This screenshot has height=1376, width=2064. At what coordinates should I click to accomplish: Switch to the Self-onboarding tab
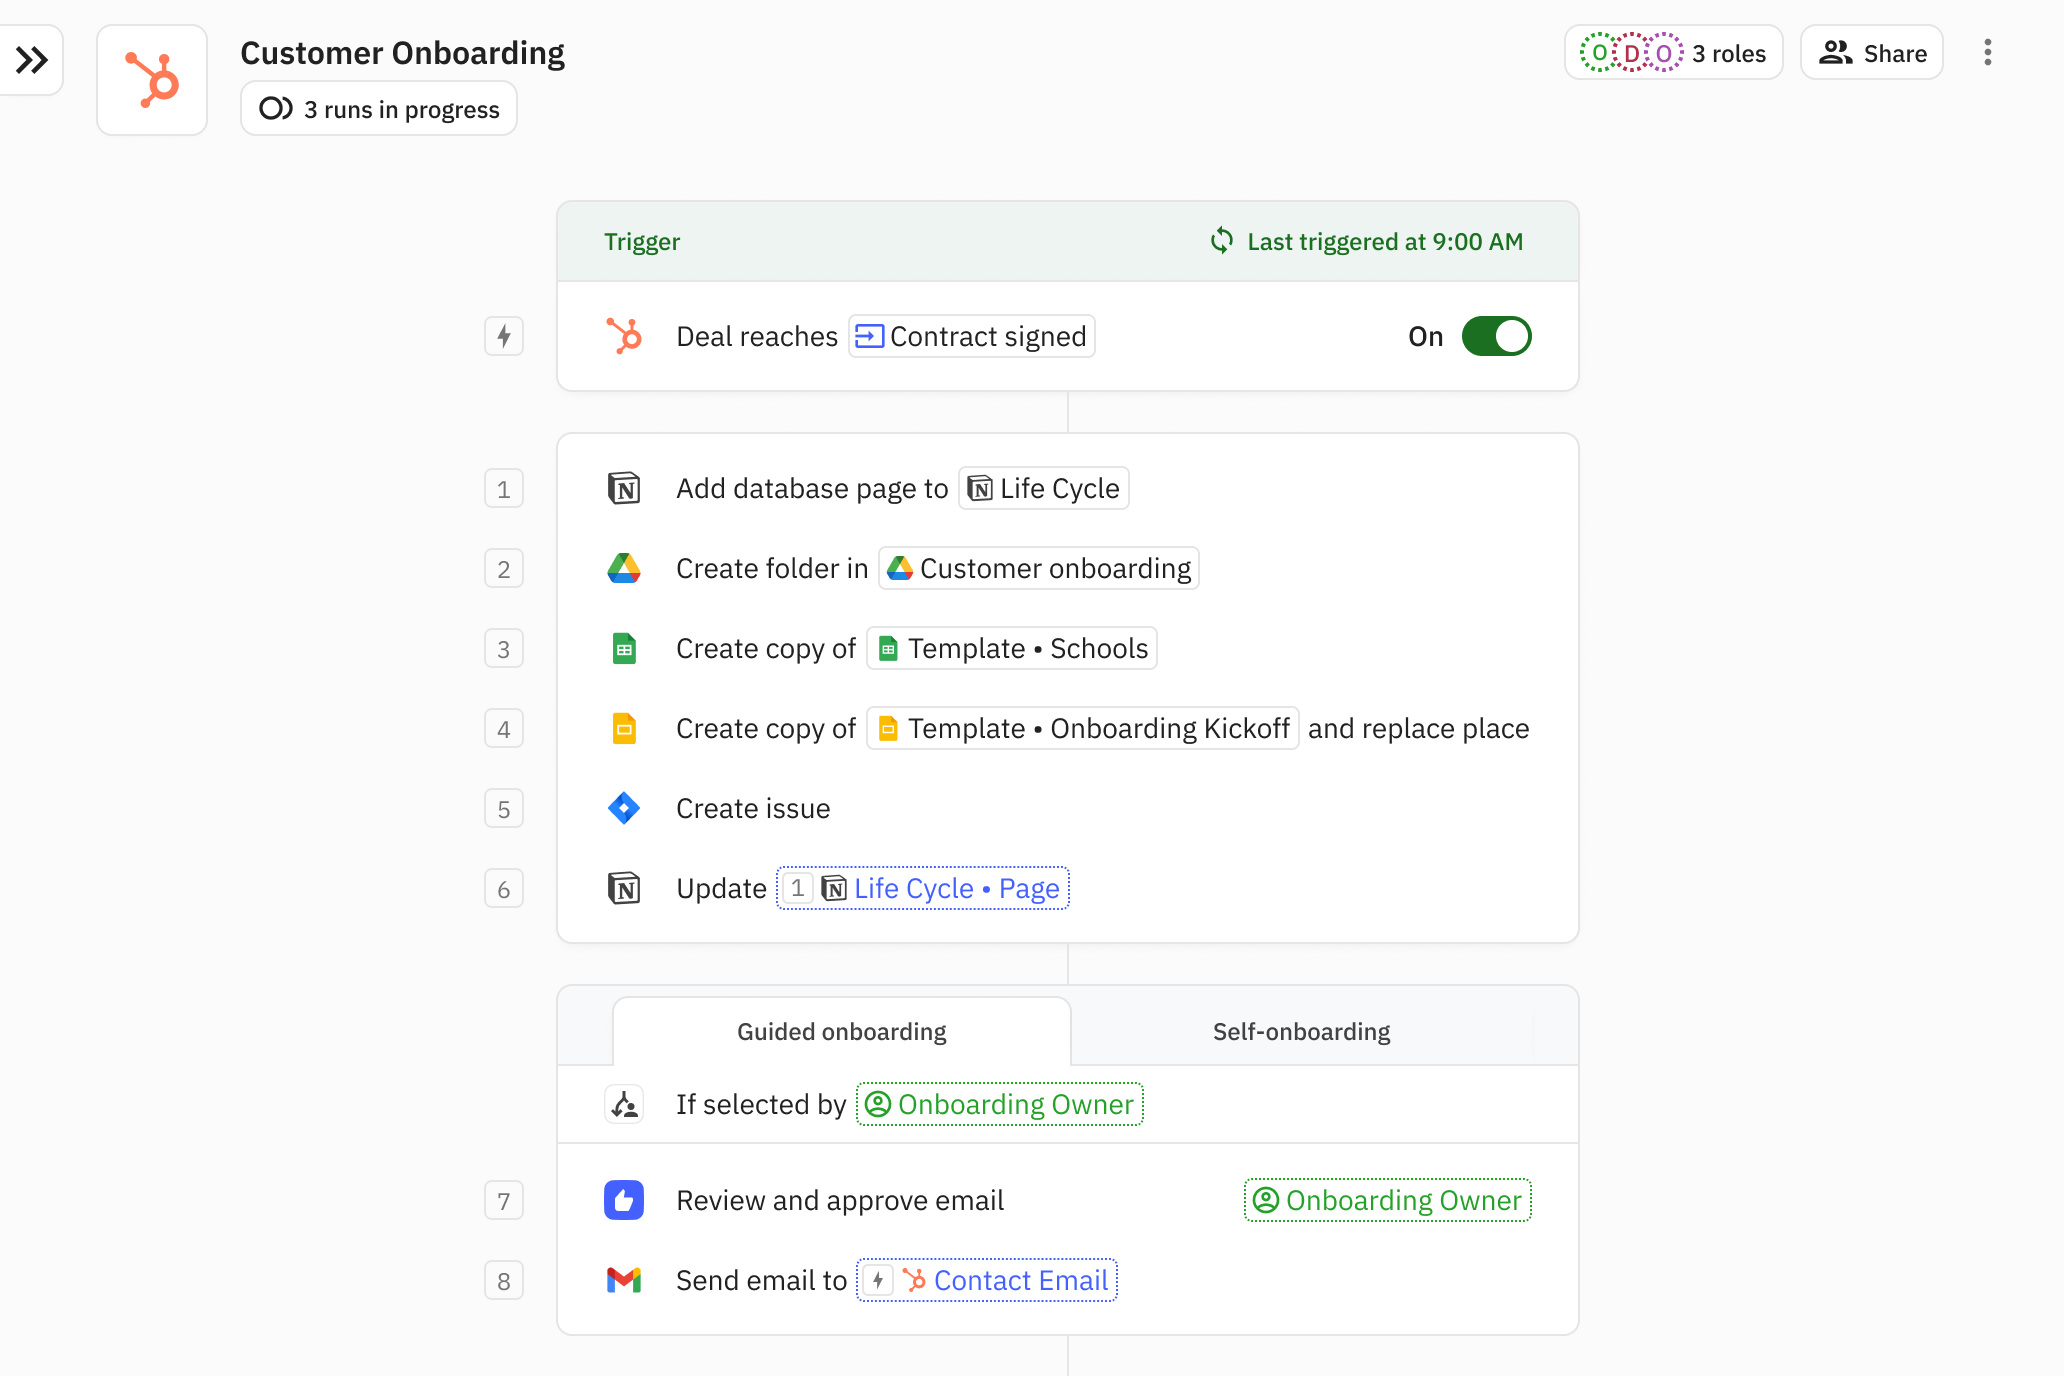[x=1301, y=1031]
